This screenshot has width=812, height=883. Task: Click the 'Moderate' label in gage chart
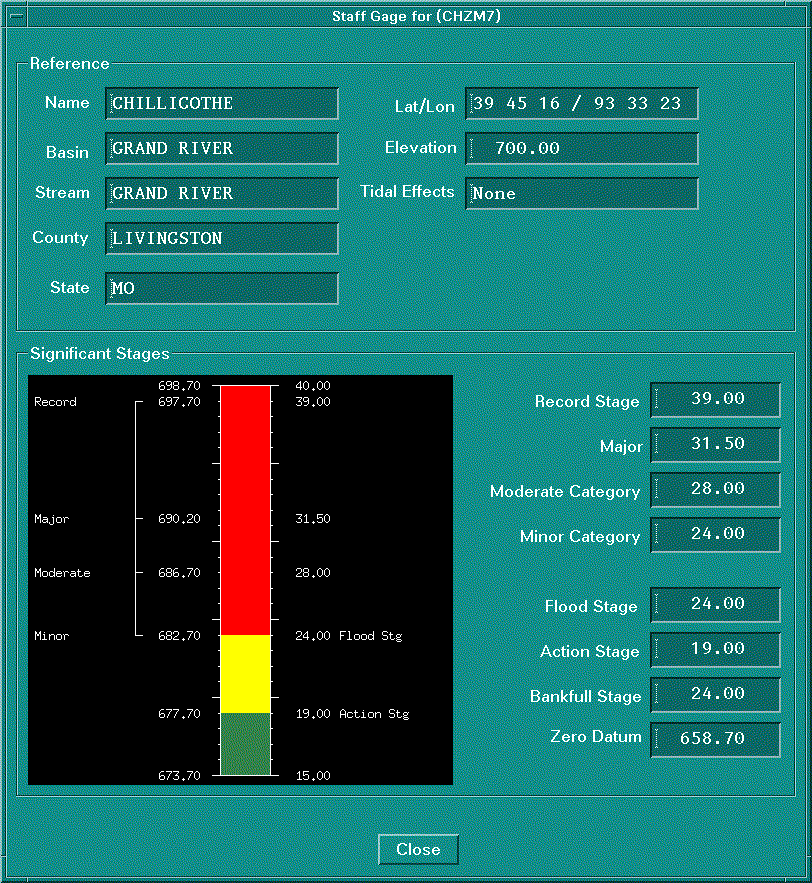62,573
